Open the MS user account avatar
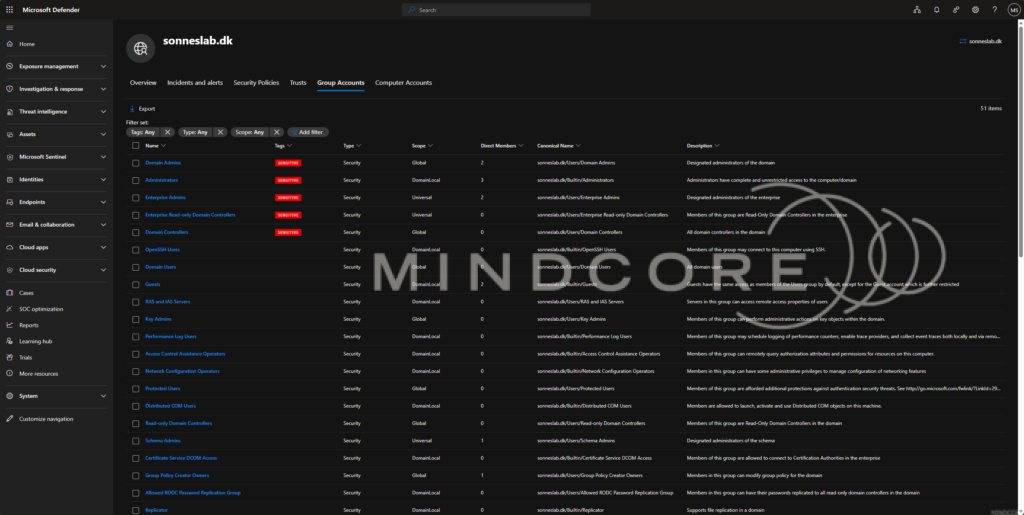The image size is (1024, 515). click(x=1014, y=10)
